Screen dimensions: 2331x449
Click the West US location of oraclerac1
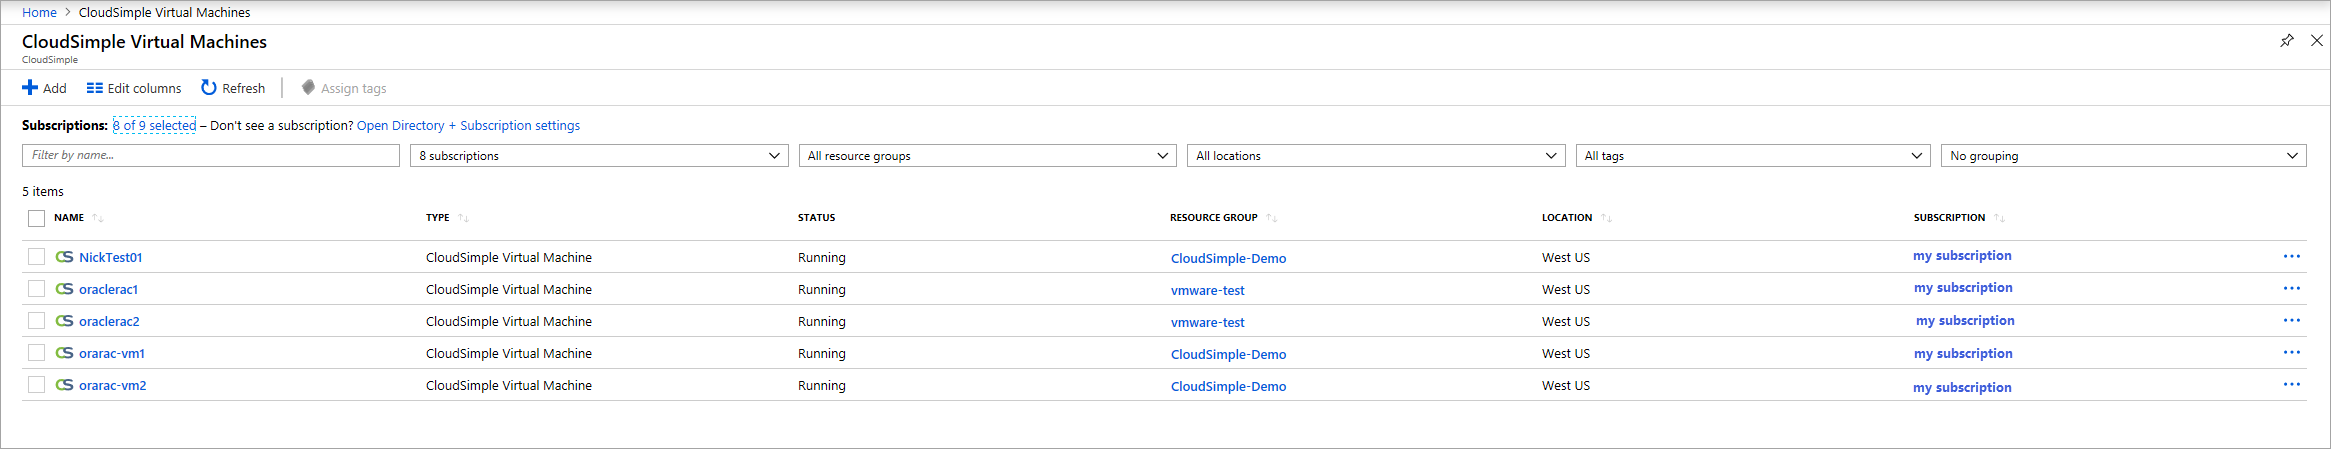coord(1566,289)
